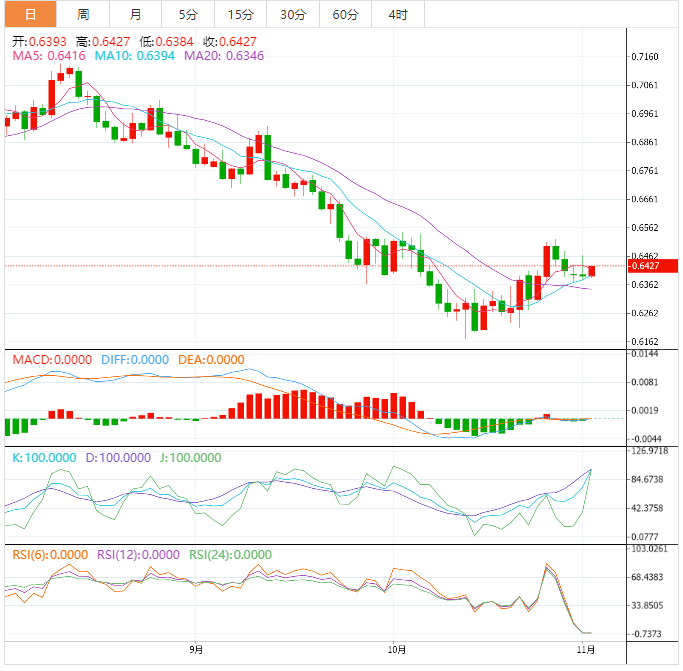Click the -0.7373 RSI axis label
This screenshot has width=683, height=671.
(x=646, y=634)
